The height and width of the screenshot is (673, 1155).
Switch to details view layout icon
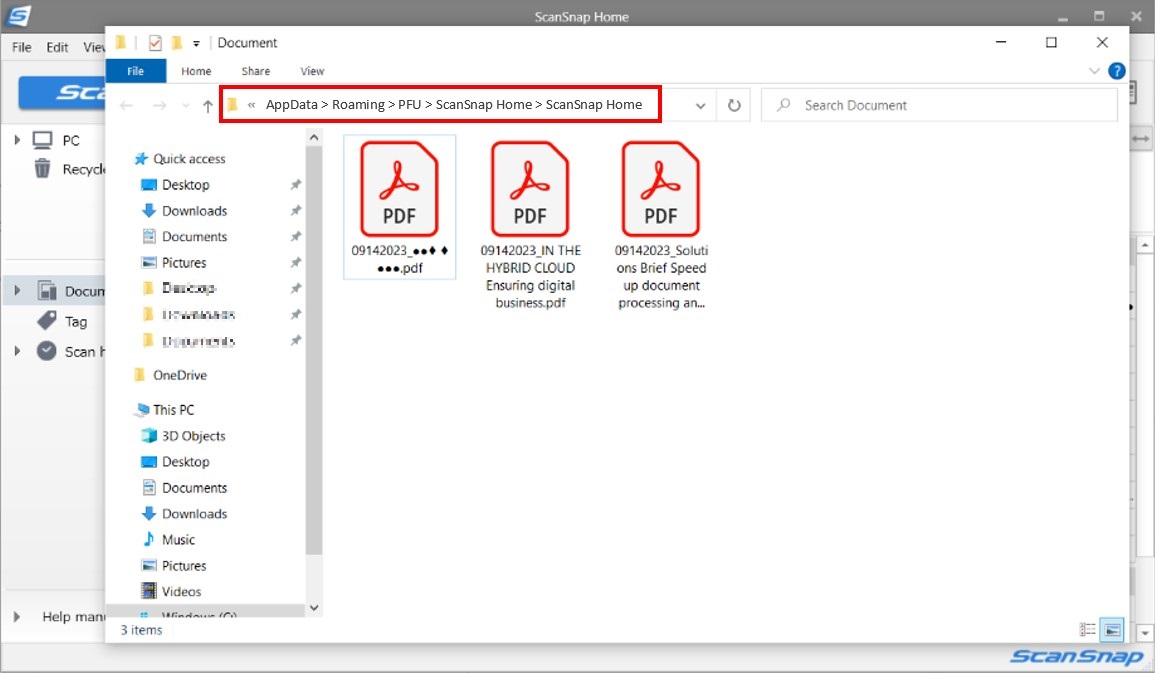pyautogui.click(x=1087, y=629)
